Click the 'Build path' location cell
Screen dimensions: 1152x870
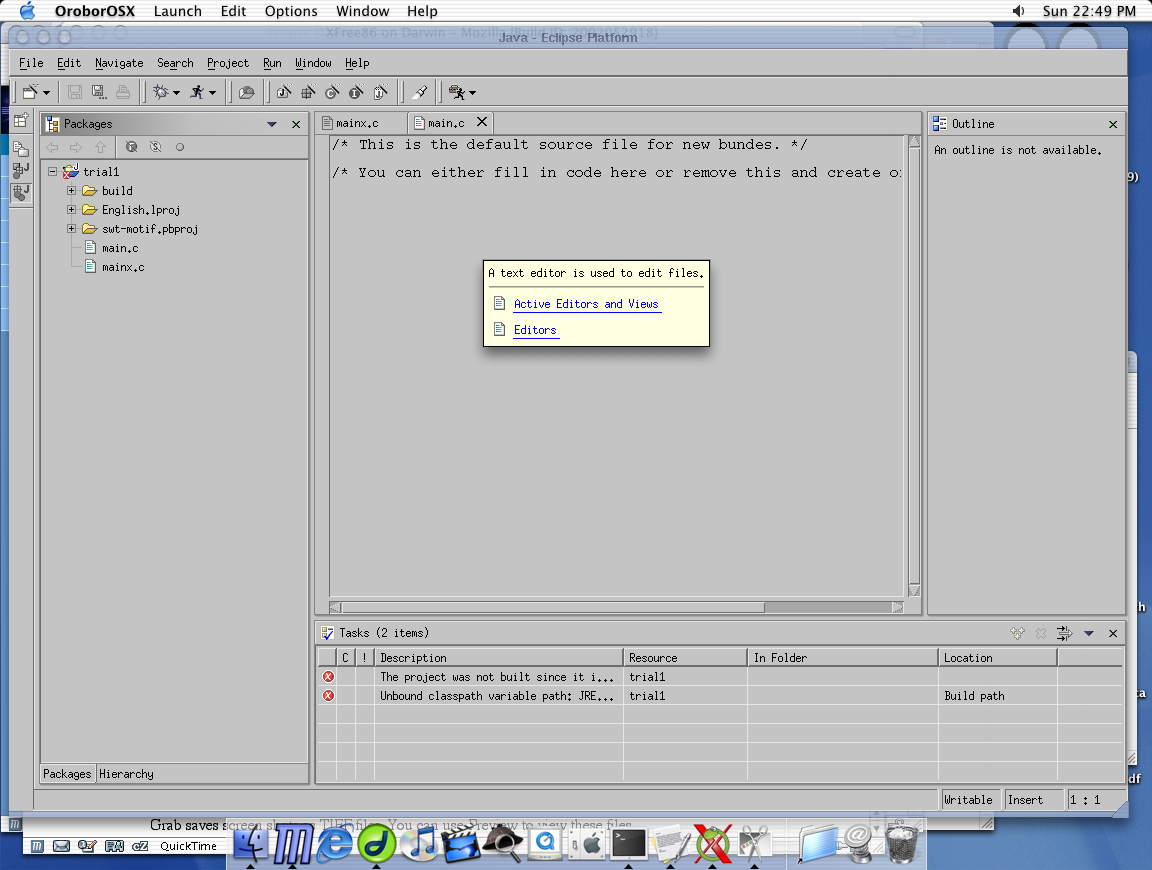click(974, 696)
